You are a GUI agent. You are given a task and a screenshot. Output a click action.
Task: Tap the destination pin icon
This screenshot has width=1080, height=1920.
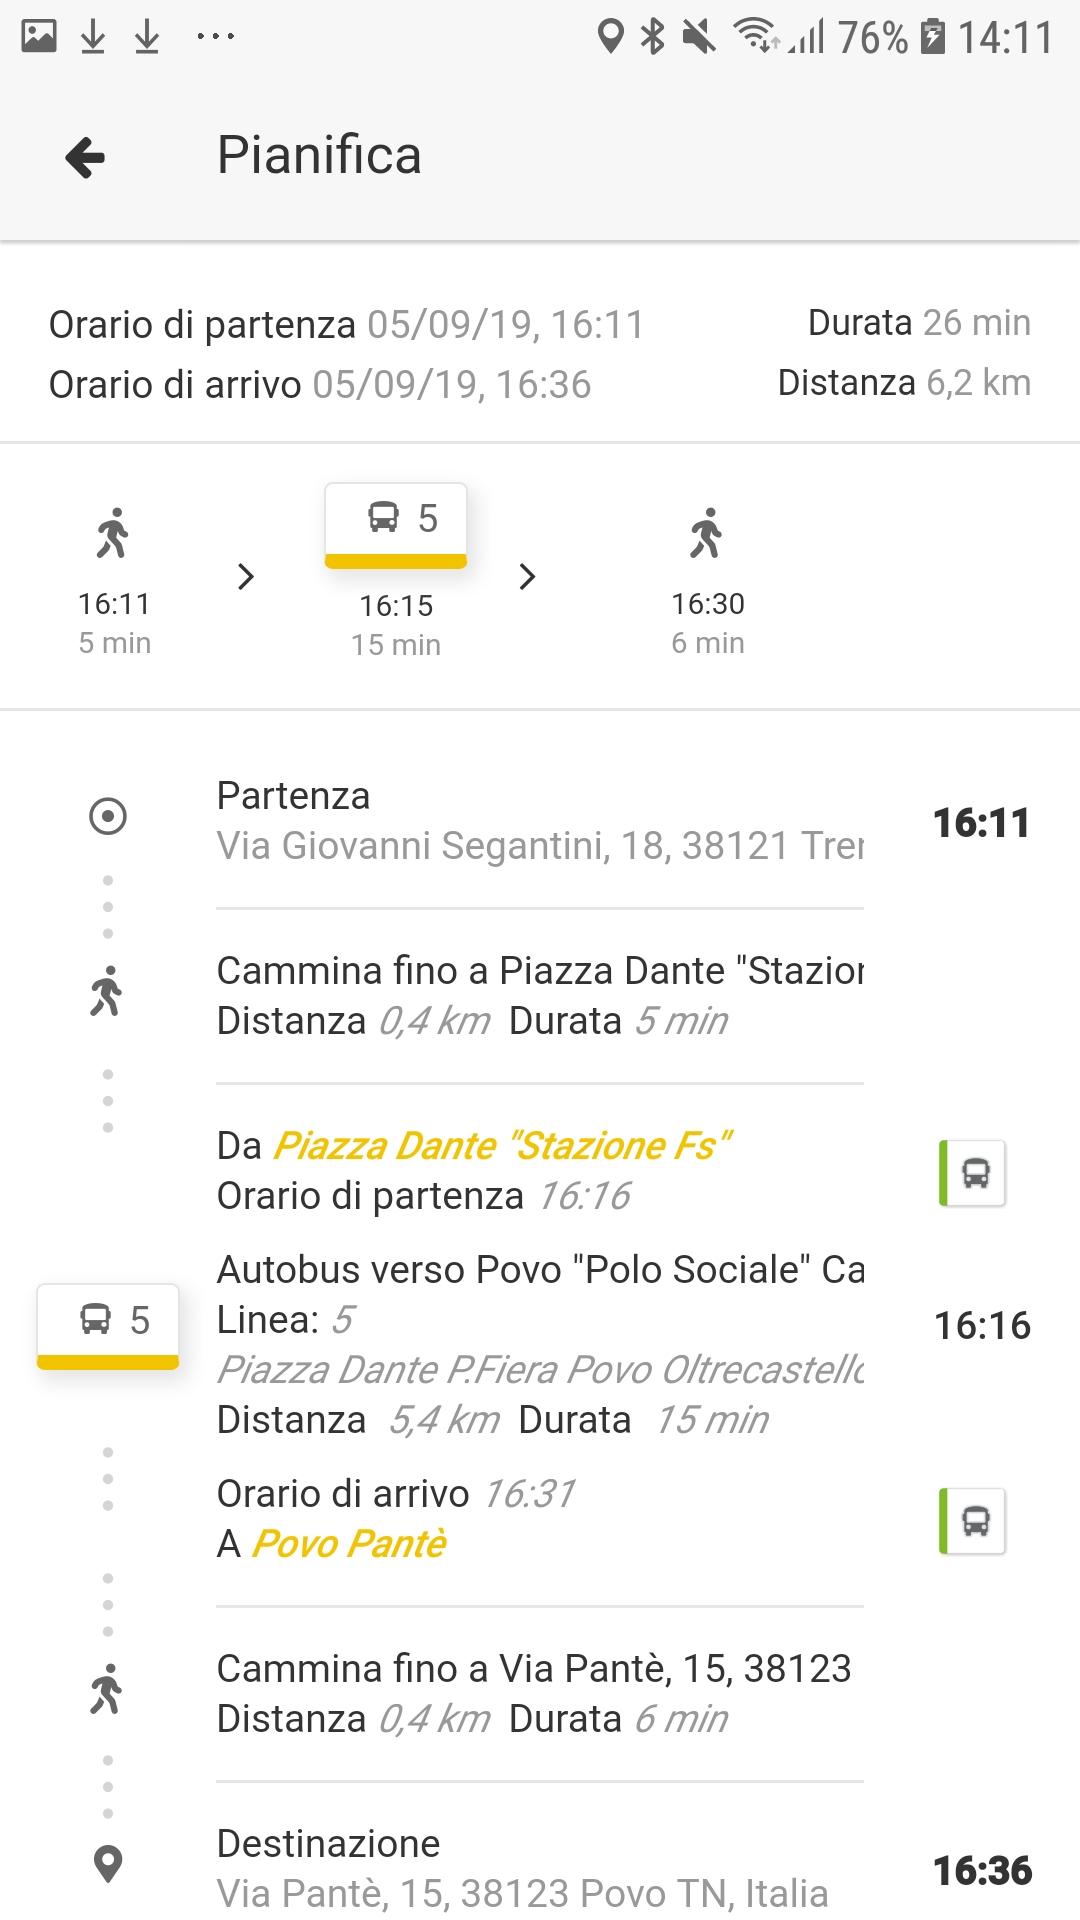tap(108, 1864)
